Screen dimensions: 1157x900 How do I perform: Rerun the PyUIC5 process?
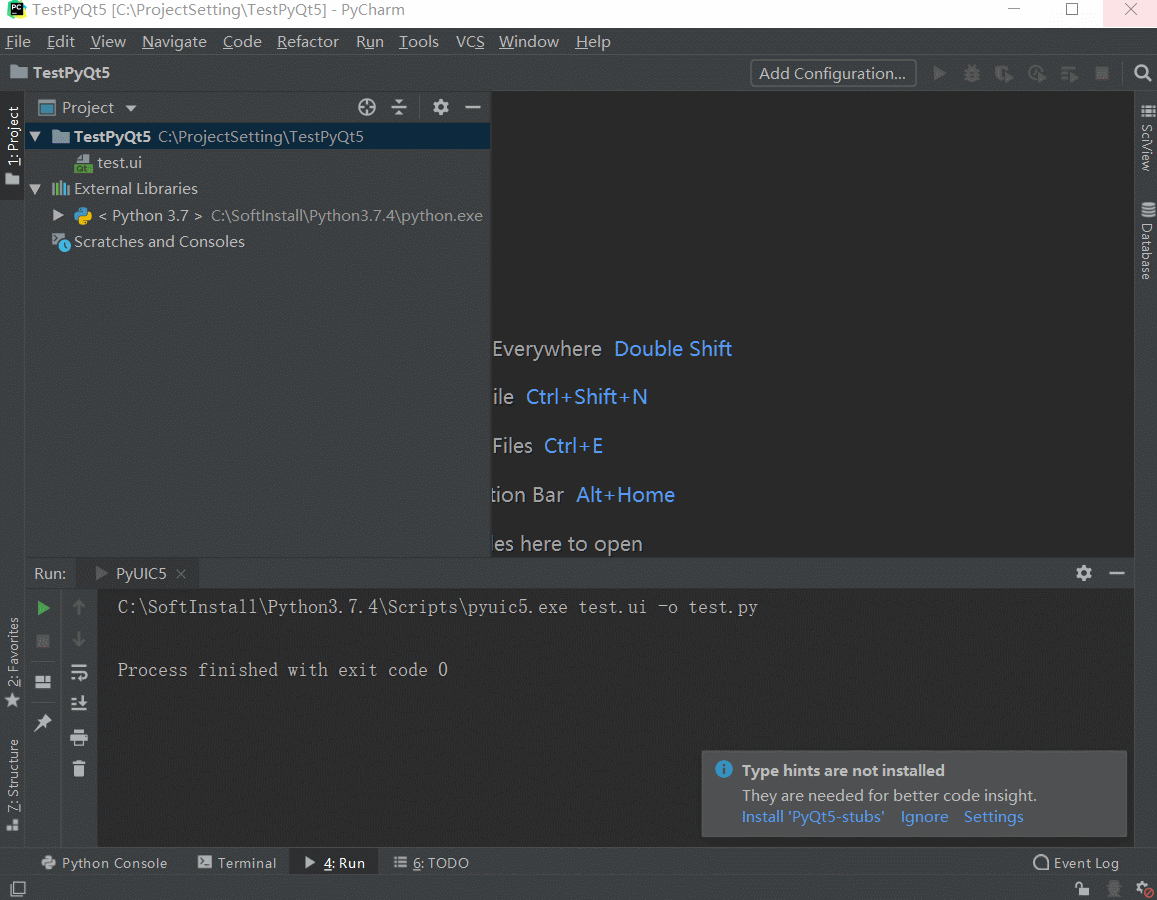[x=43, y=607]
